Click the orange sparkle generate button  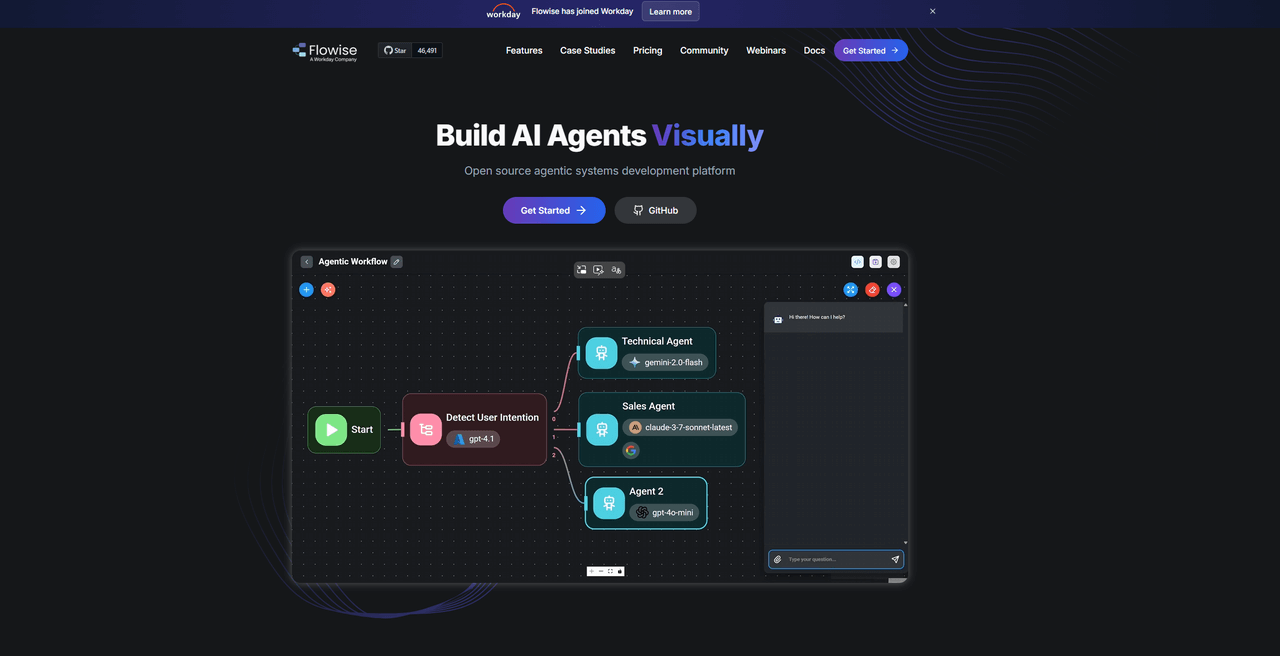point(328,290)
